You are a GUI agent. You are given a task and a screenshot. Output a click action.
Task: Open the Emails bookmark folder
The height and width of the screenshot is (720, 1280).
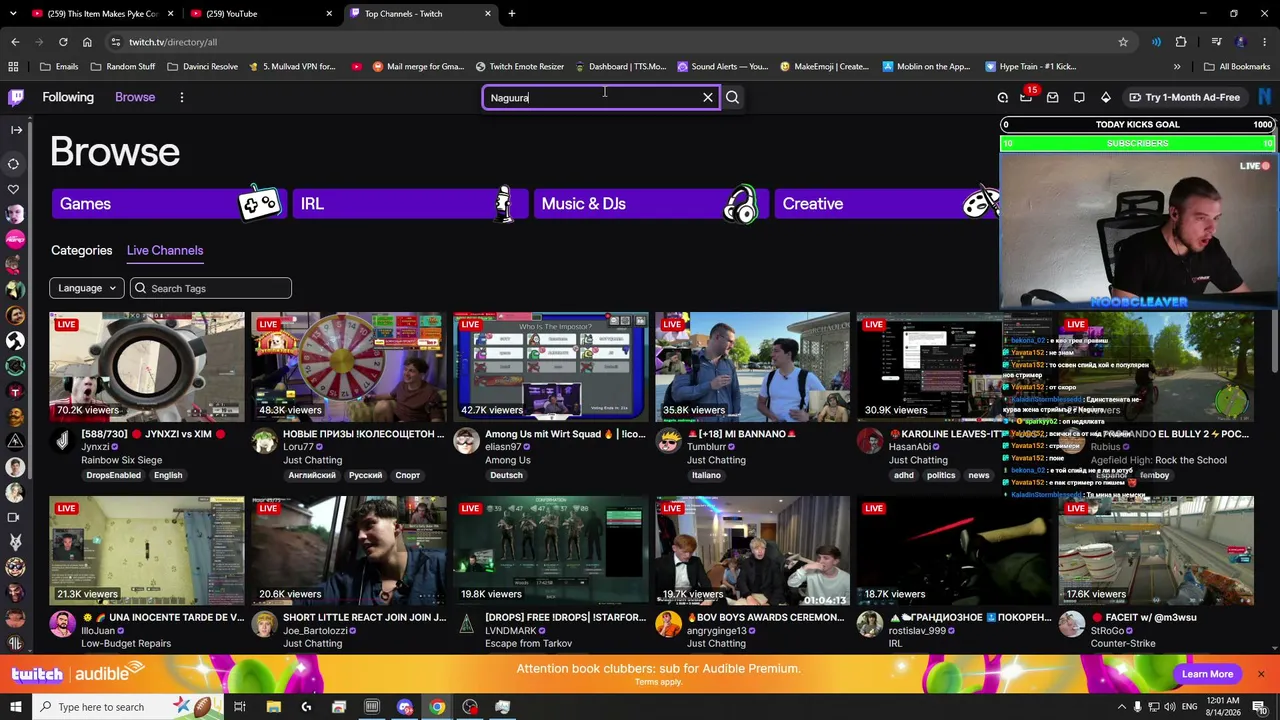[58, 67]
